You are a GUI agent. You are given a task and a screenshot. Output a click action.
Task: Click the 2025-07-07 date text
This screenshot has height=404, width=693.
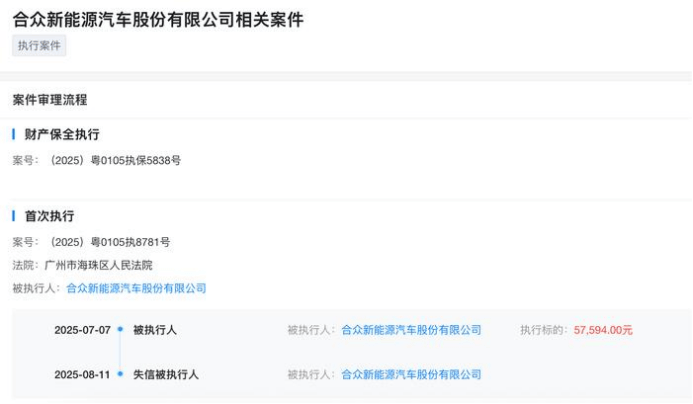(x=82, y=330)
